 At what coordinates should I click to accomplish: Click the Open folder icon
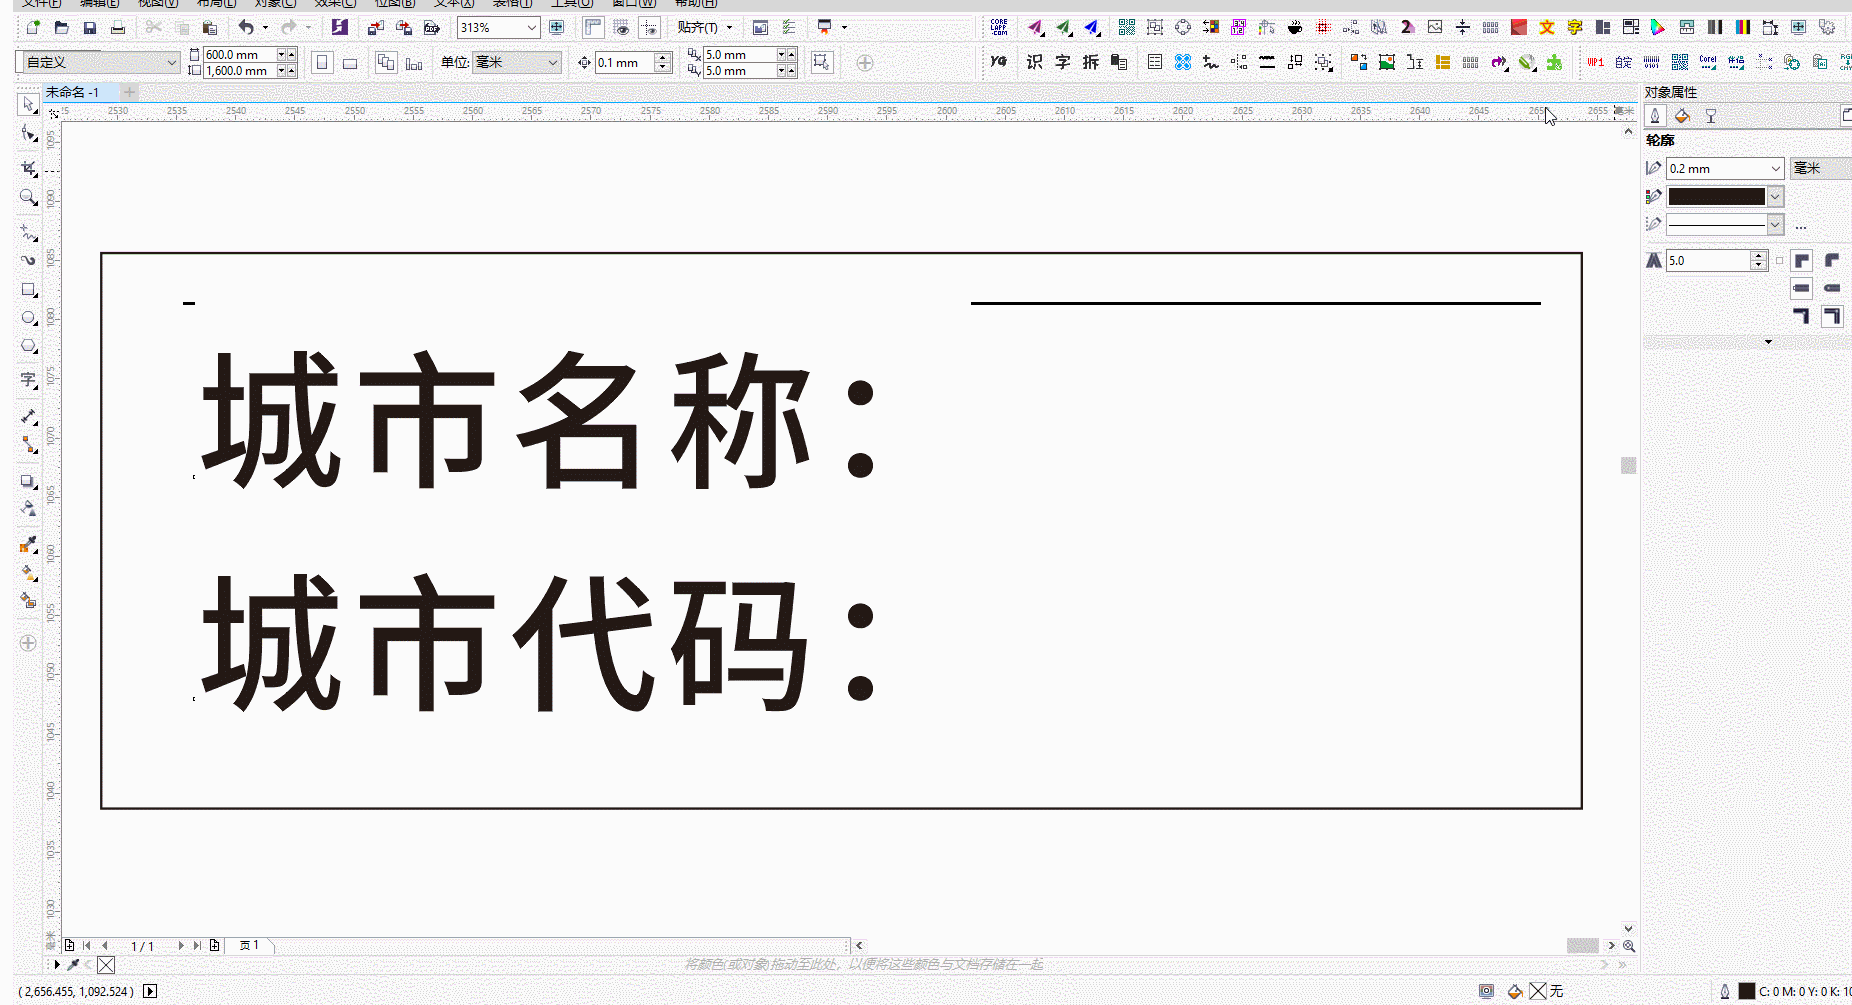click(61, 28)
